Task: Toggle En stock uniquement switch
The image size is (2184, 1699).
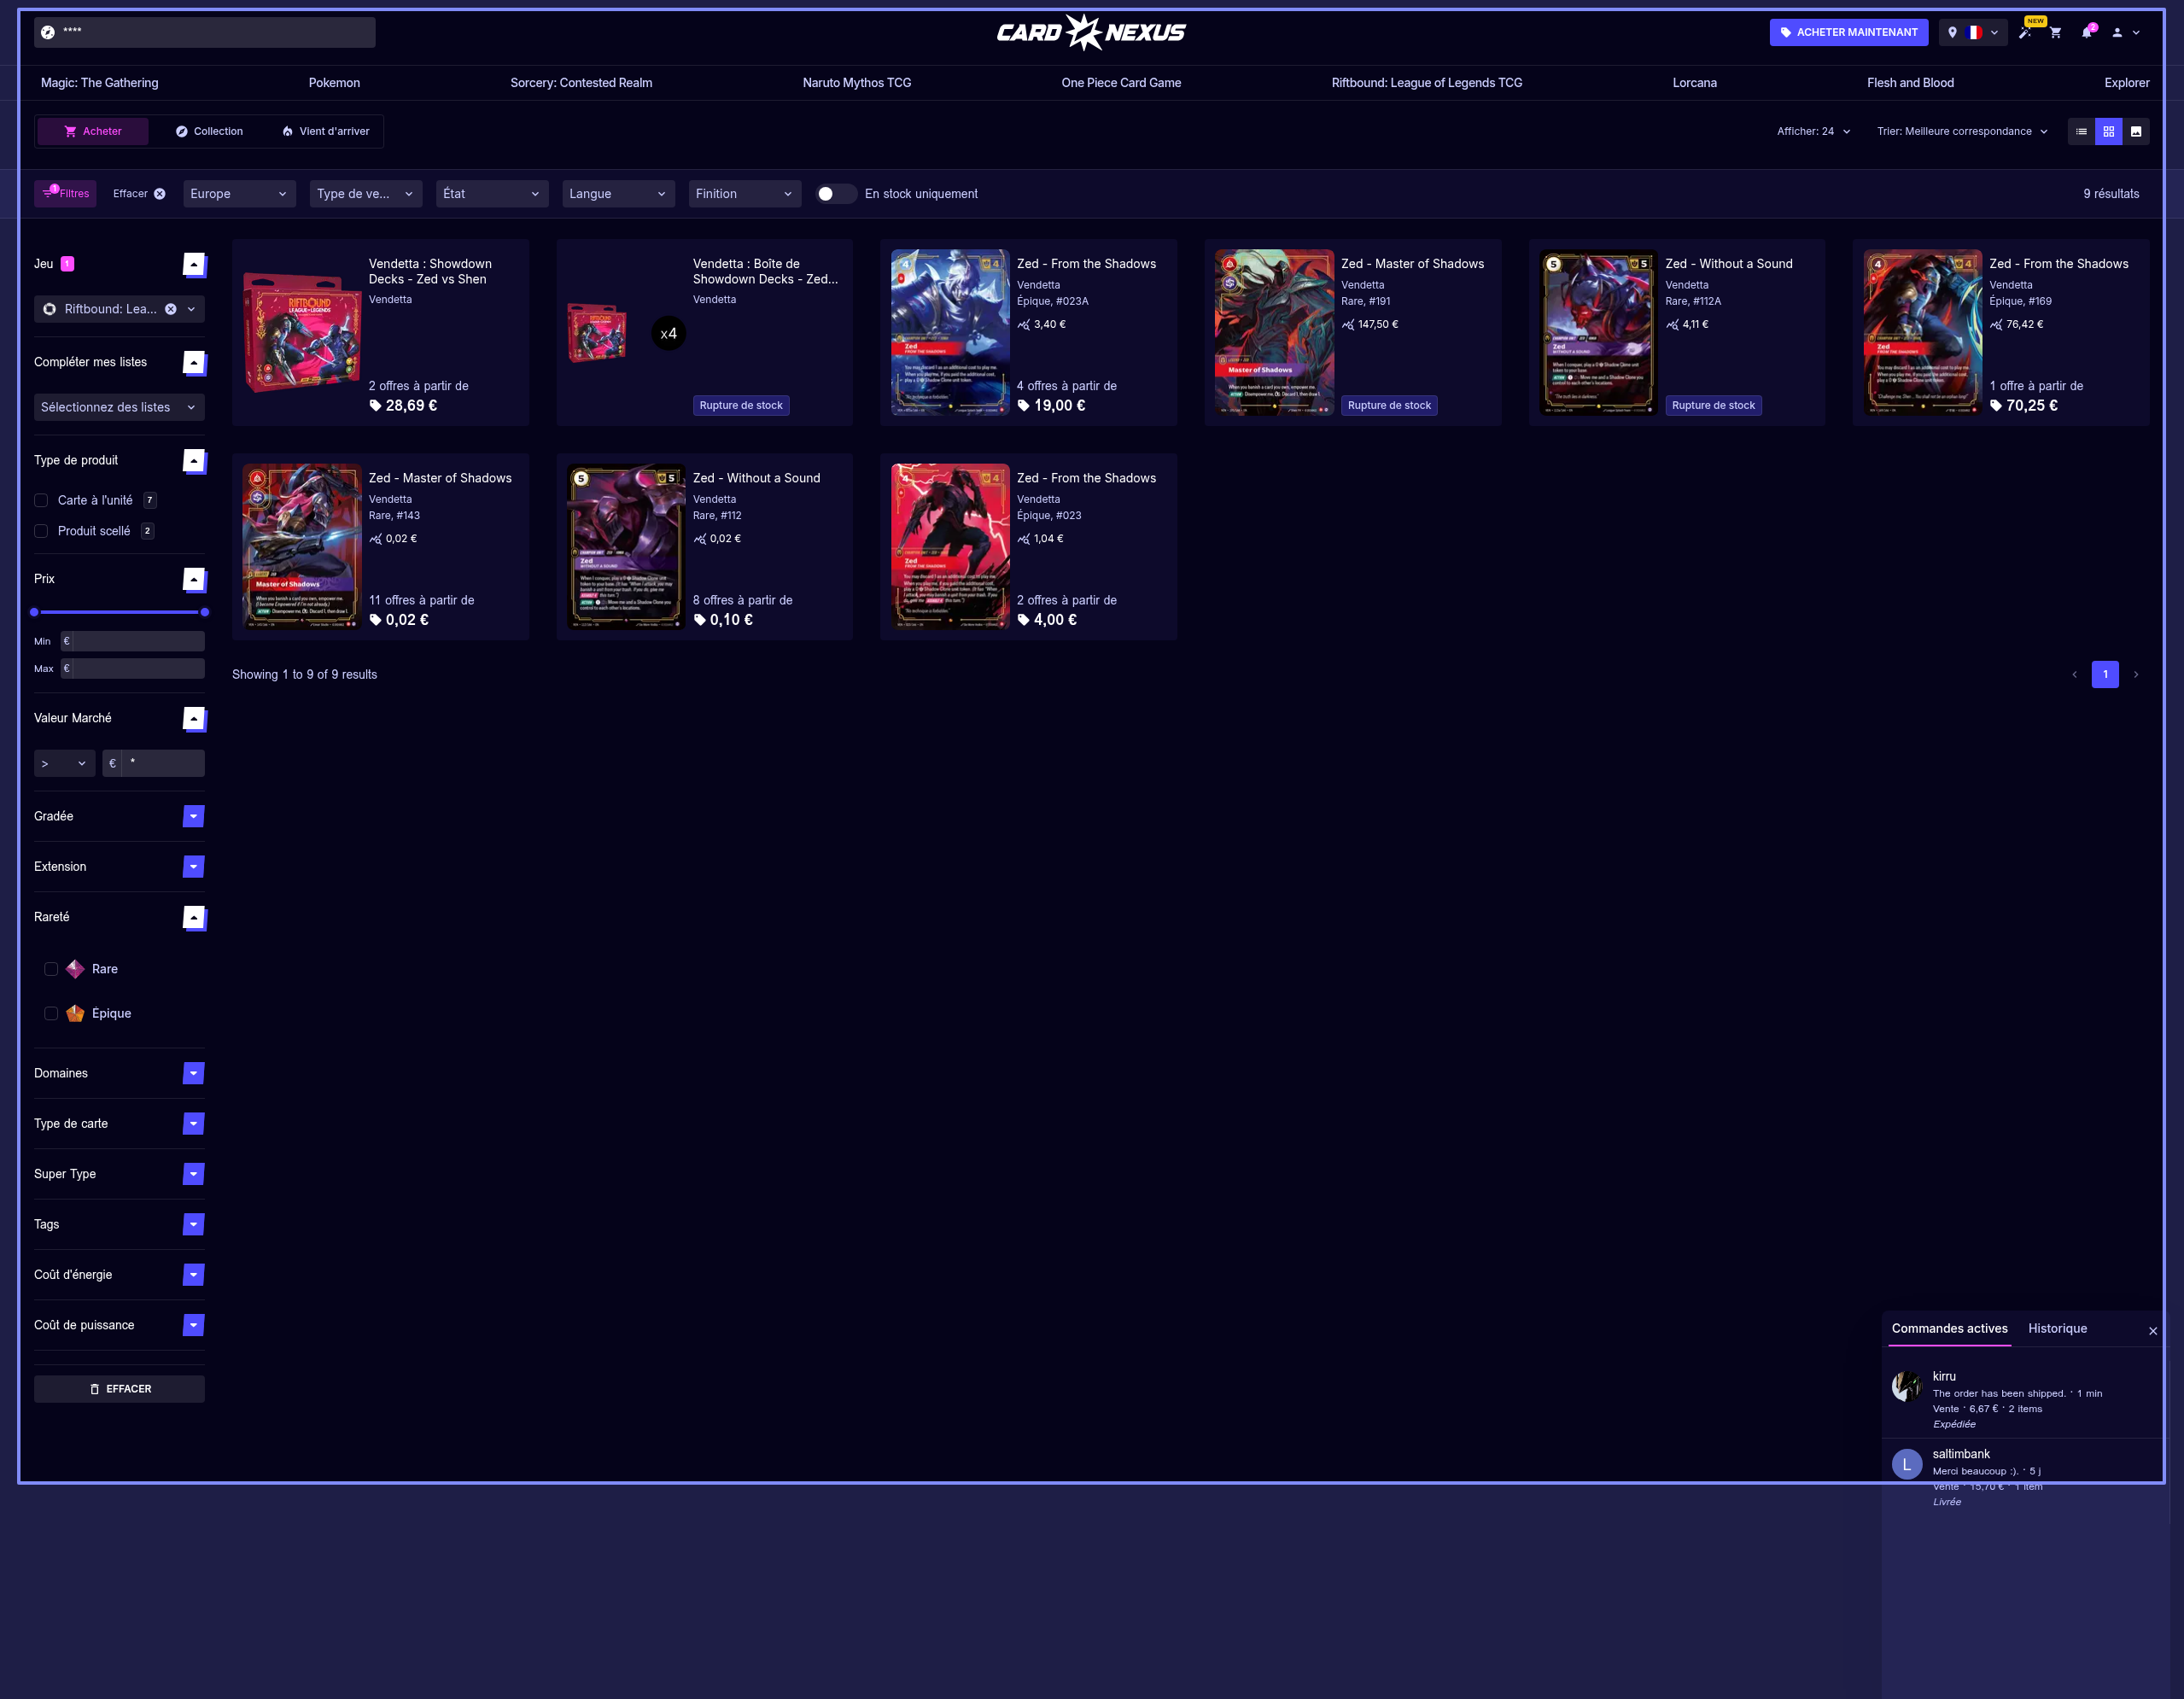Action: pos(835,194)
